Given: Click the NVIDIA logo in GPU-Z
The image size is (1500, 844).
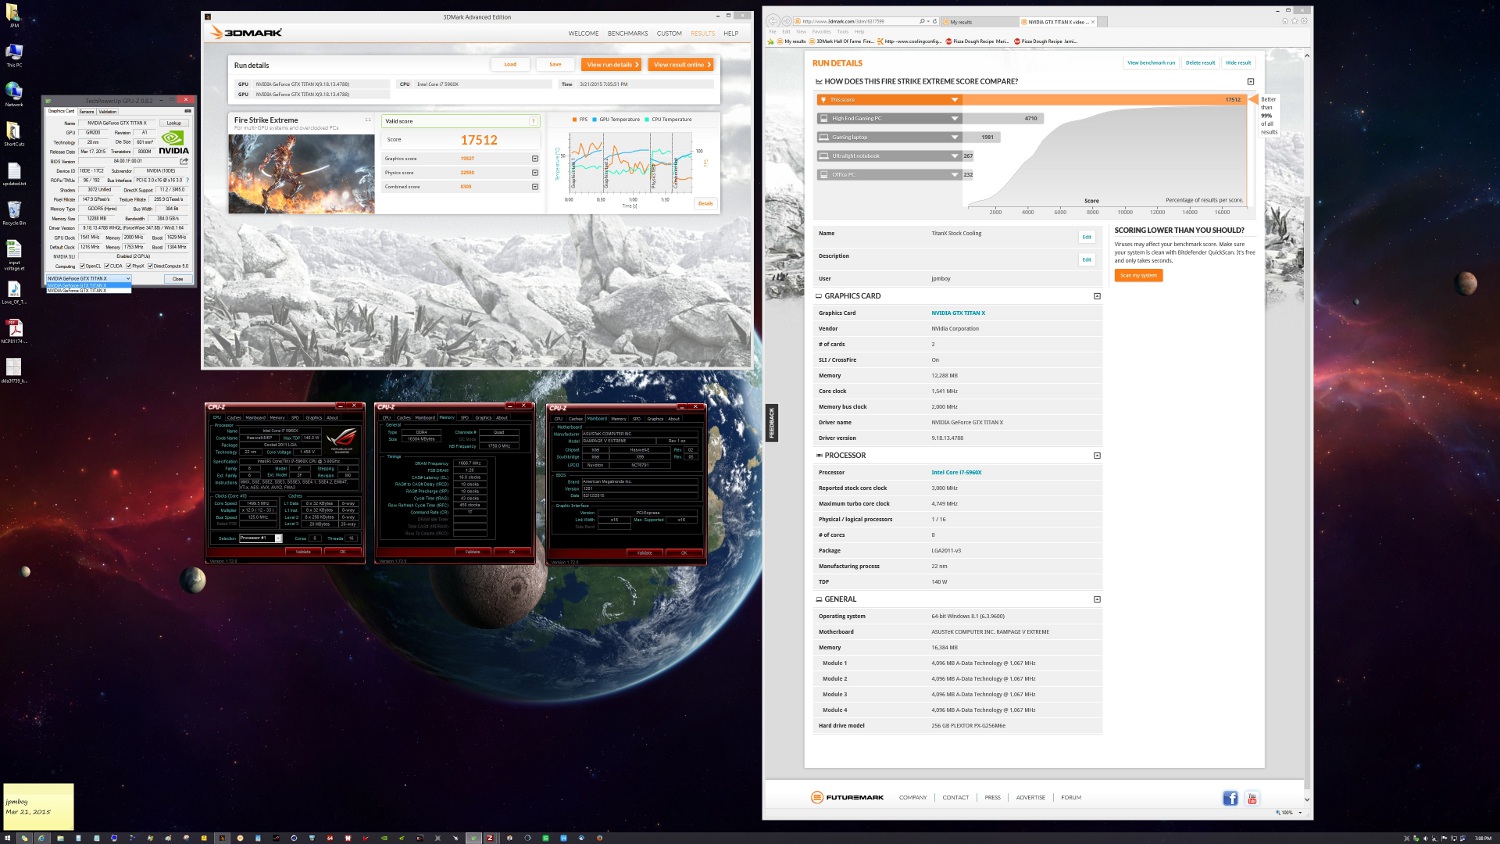Looking at the screenshot, I should pos(173,142).
